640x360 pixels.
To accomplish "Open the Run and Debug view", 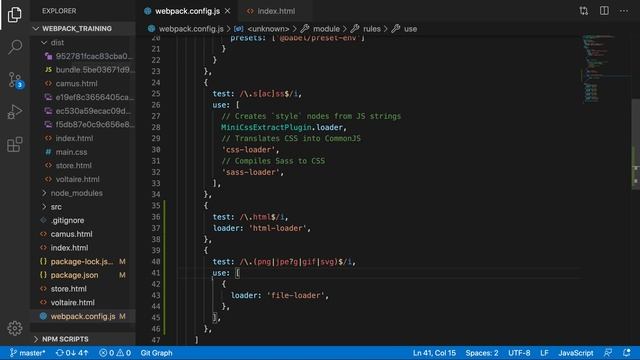I will [x=15, y=112].
